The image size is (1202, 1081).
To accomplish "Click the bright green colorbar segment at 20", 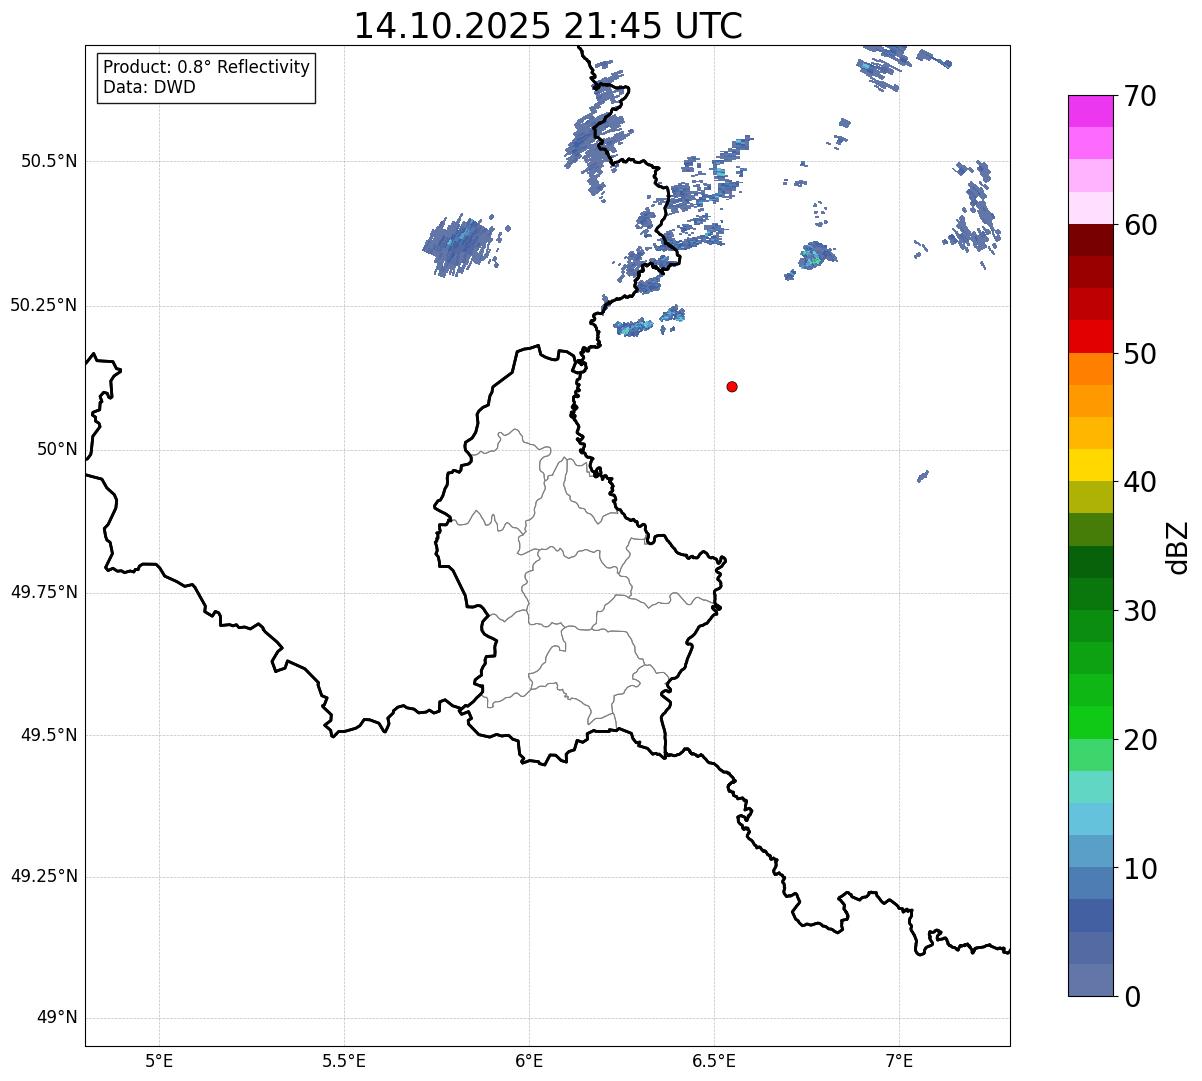I will 1091,722.
